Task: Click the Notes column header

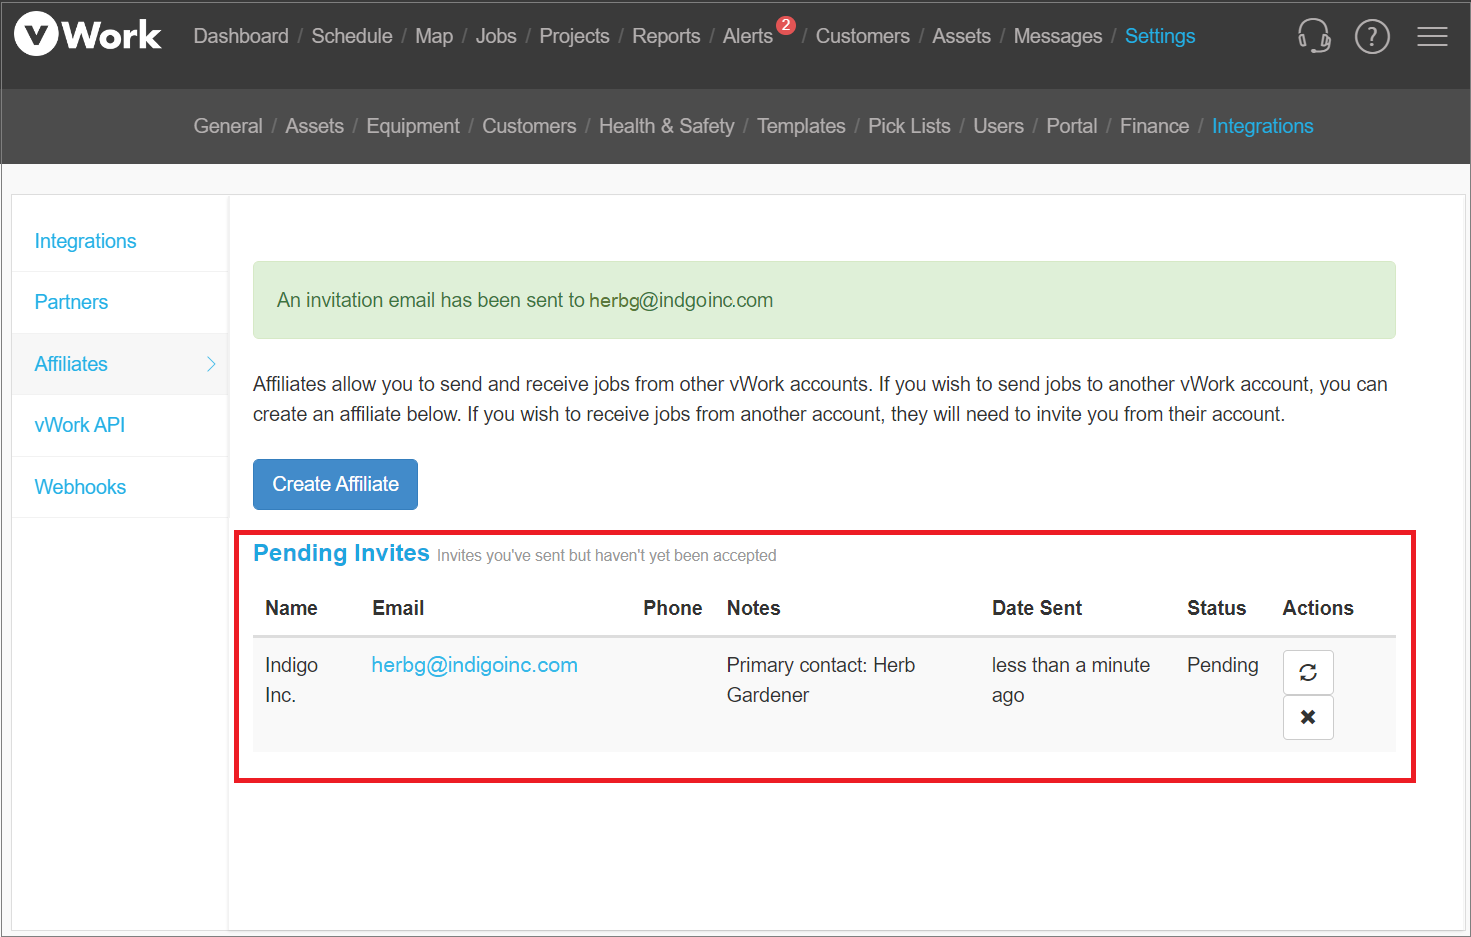Action: [x=753, y=608]
